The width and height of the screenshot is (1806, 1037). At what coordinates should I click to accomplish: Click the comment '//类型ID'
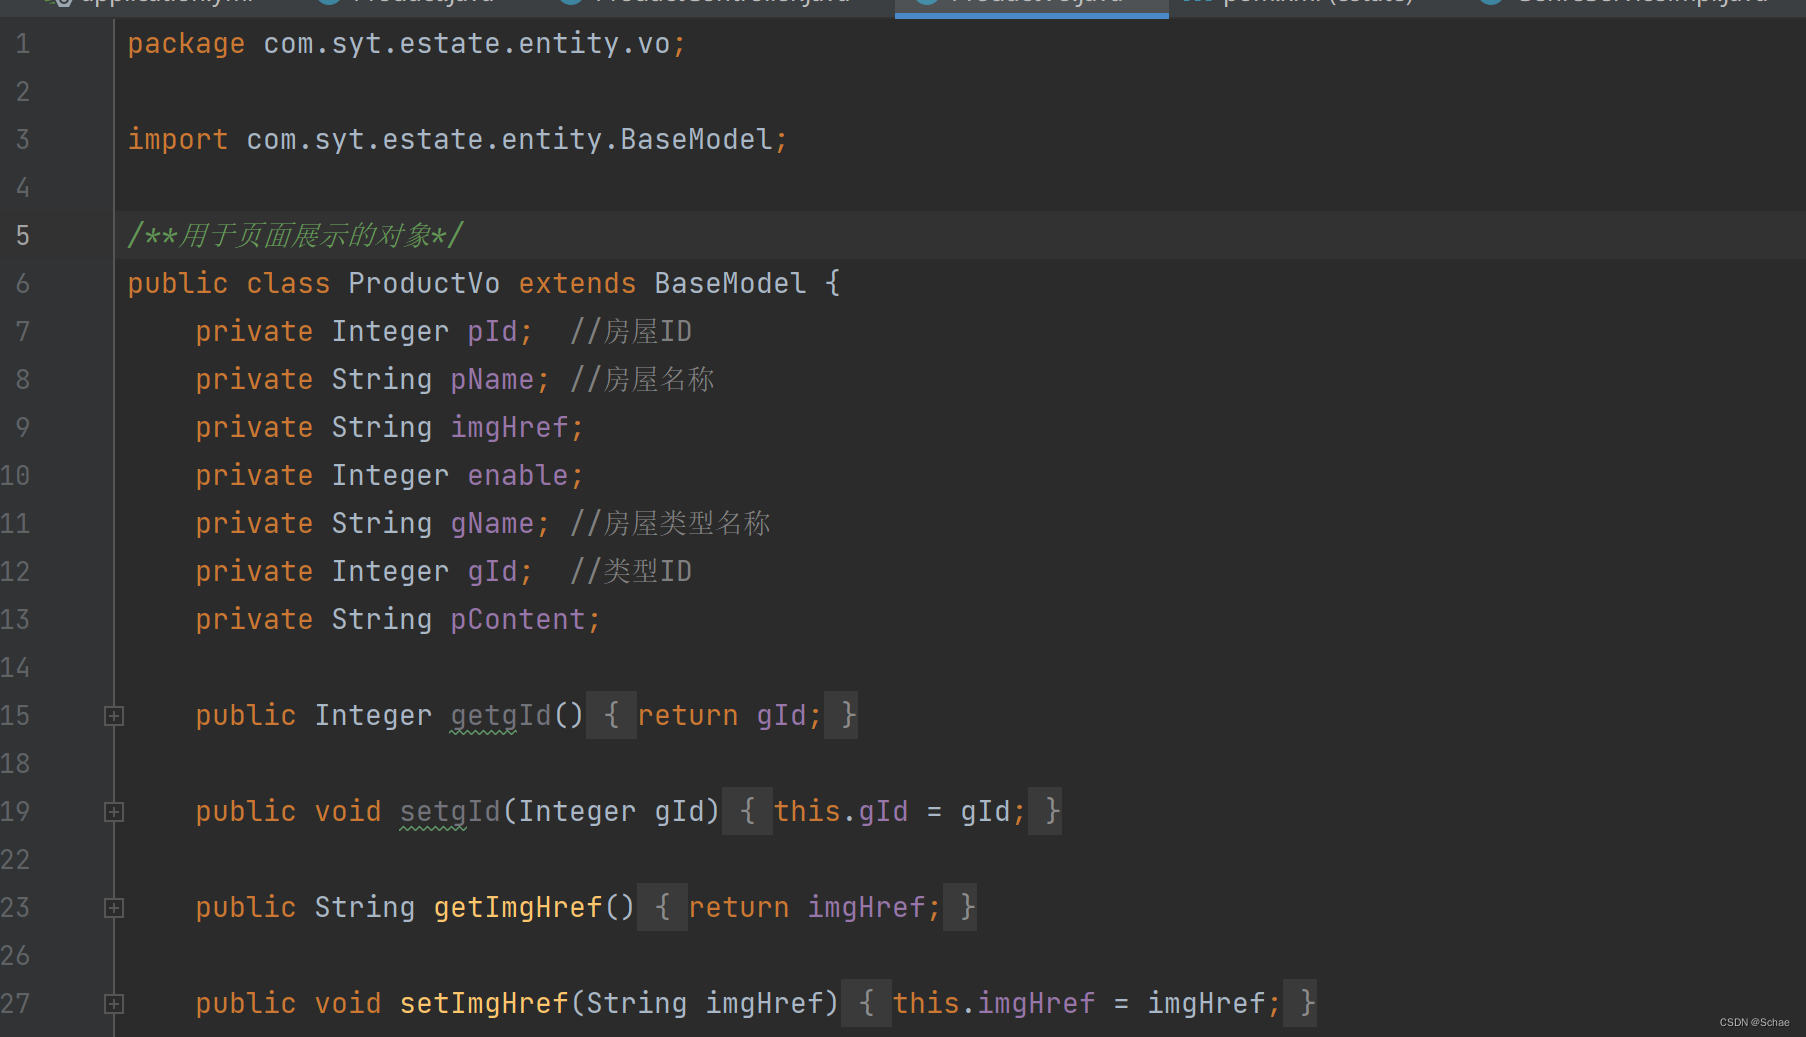click(631, 572)
